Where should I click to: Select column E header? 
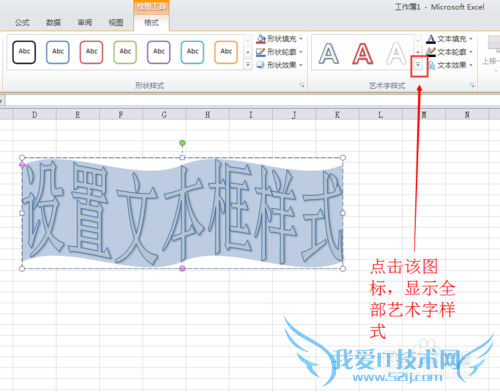[x=78, y=115]
